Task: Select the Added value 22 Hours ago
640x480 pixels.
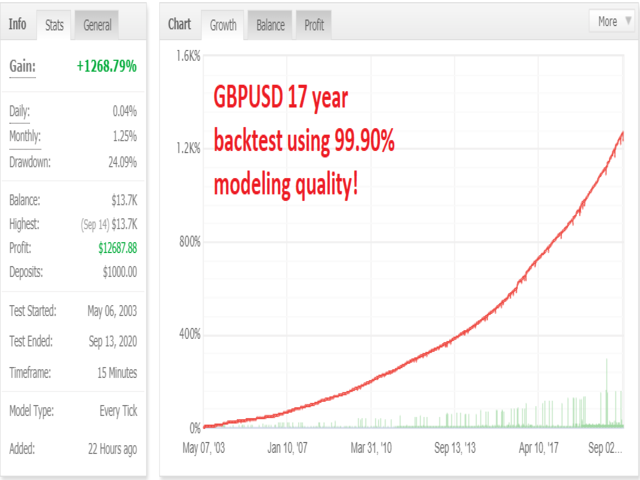Action: tap(113, 449)
